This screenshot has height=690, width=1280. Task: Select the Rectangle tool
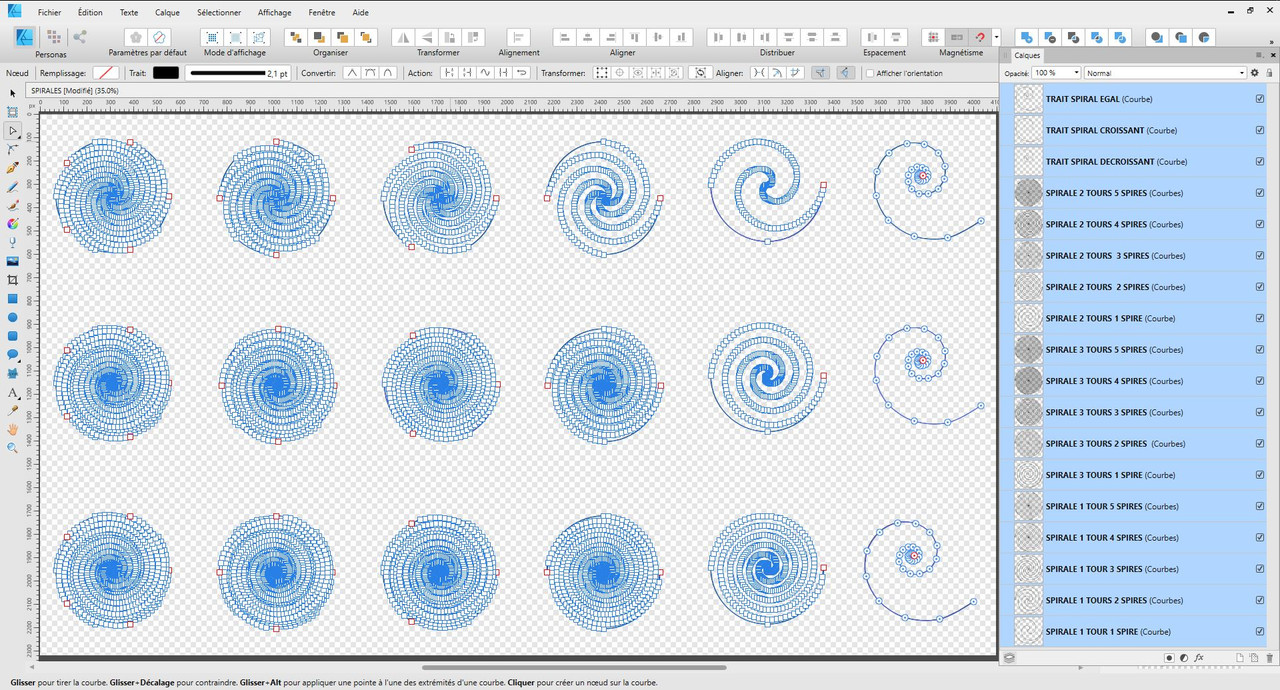[x=13, y=298]
